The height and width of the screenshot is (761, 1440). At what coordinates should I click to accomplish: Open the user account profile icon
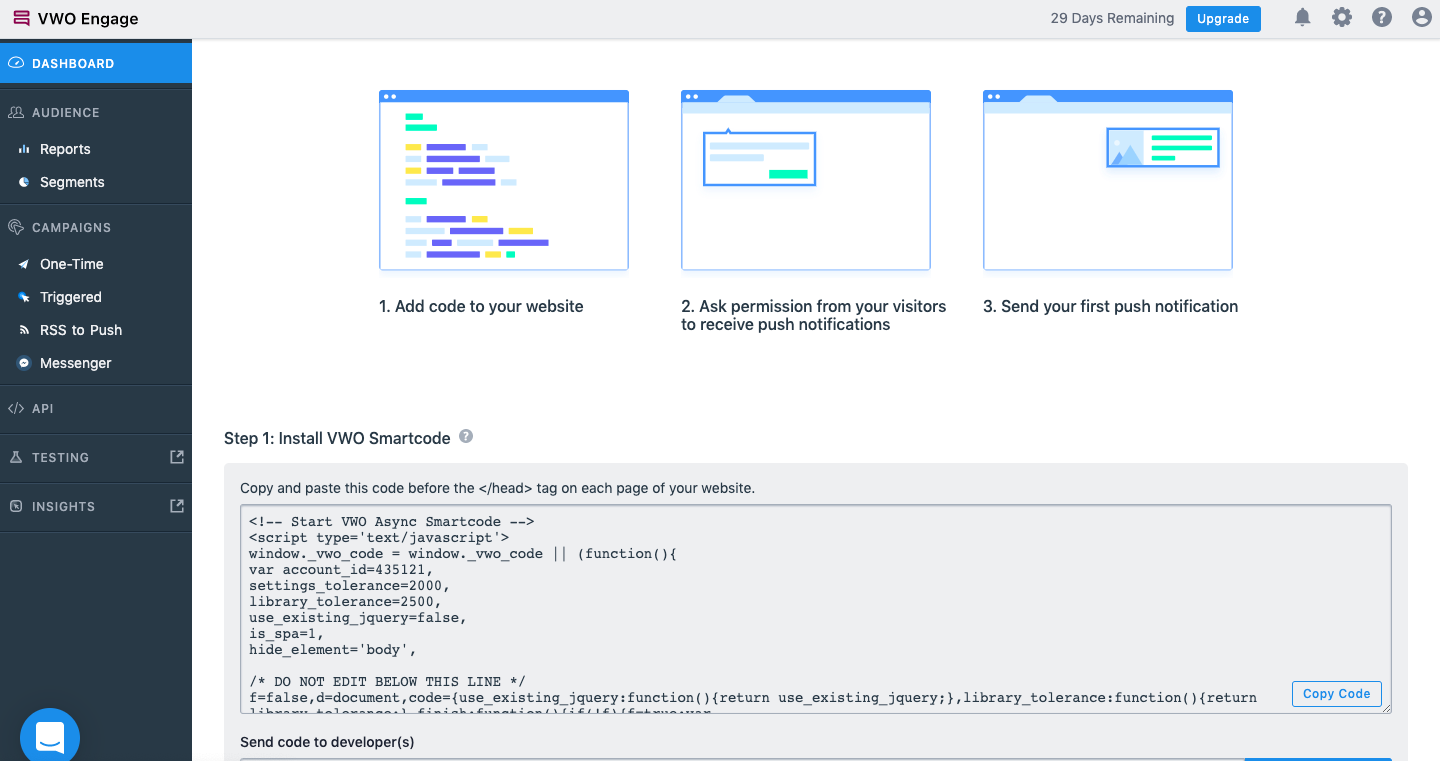tap(1421, 17)
